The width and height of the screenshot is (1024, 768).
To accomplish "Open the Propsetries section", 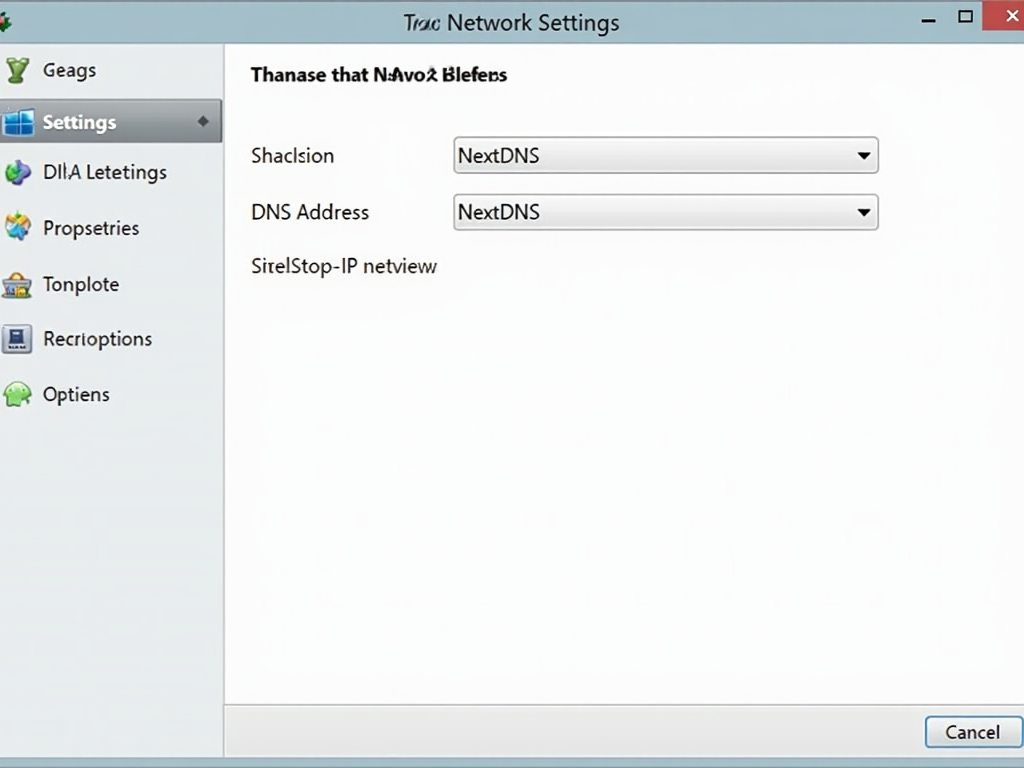I will point(111,228).
